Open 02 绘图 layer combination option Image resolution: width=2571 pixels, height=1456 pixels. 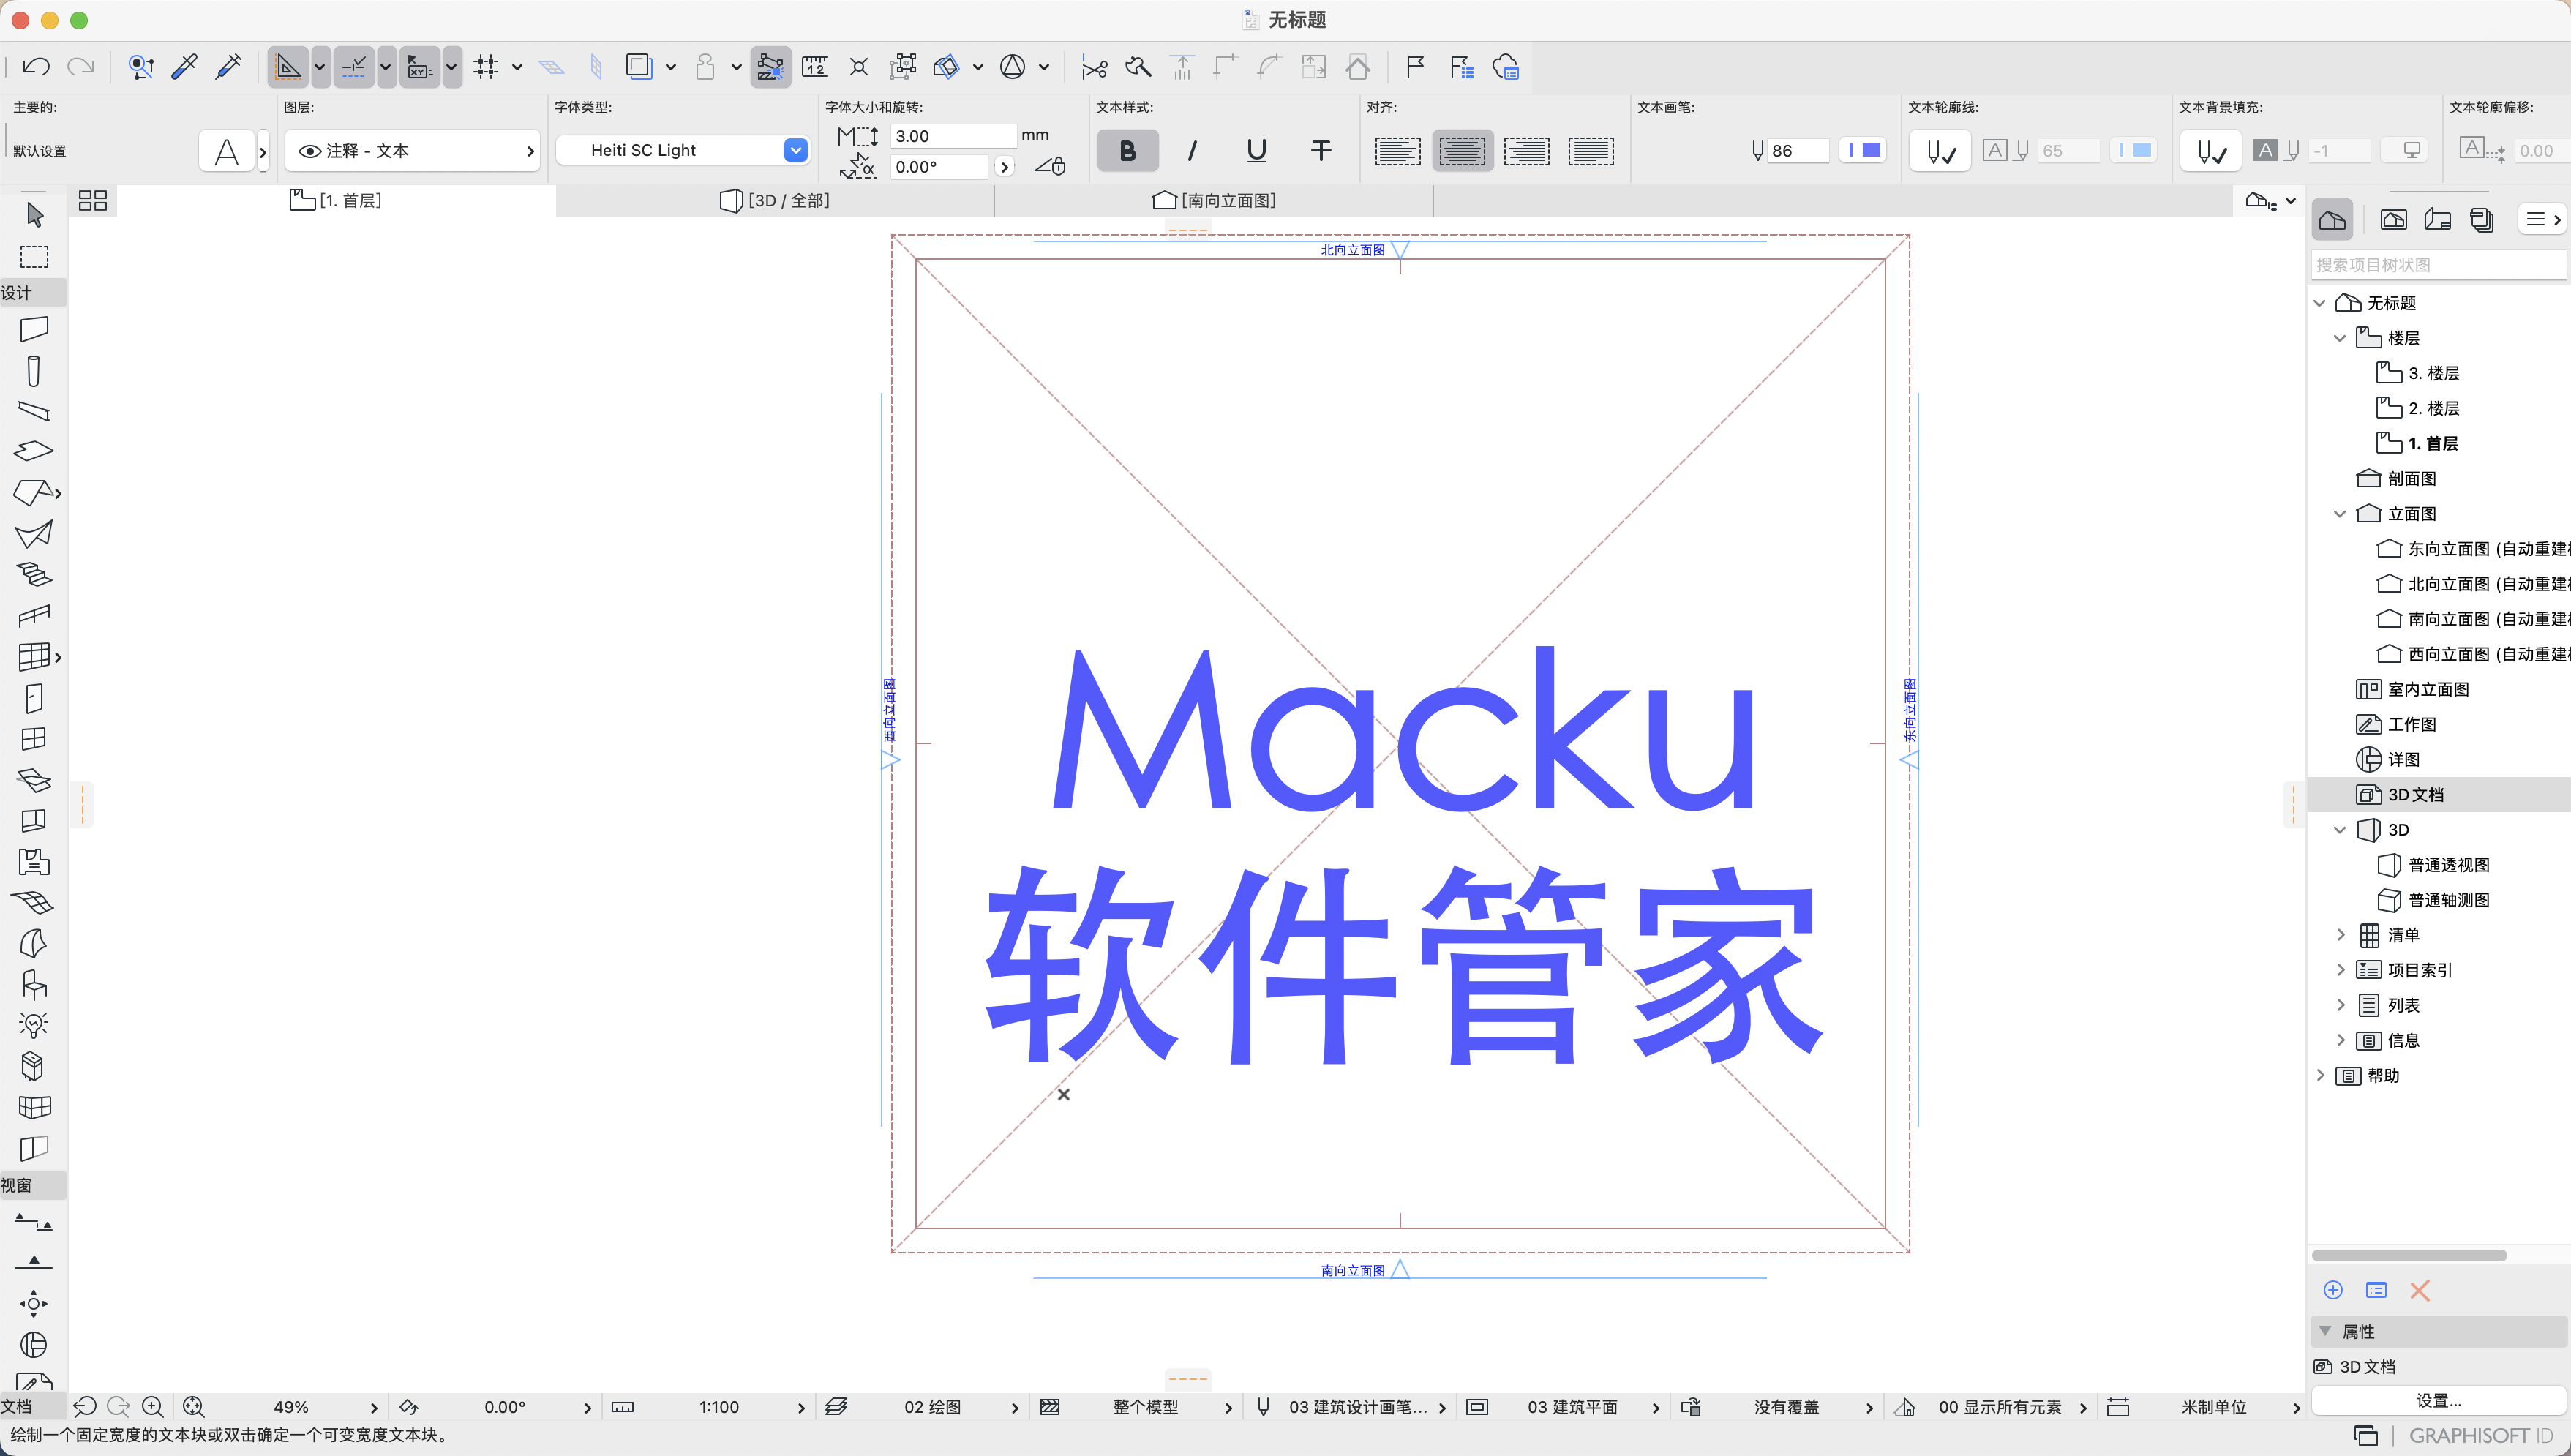tap(922, 1407)
